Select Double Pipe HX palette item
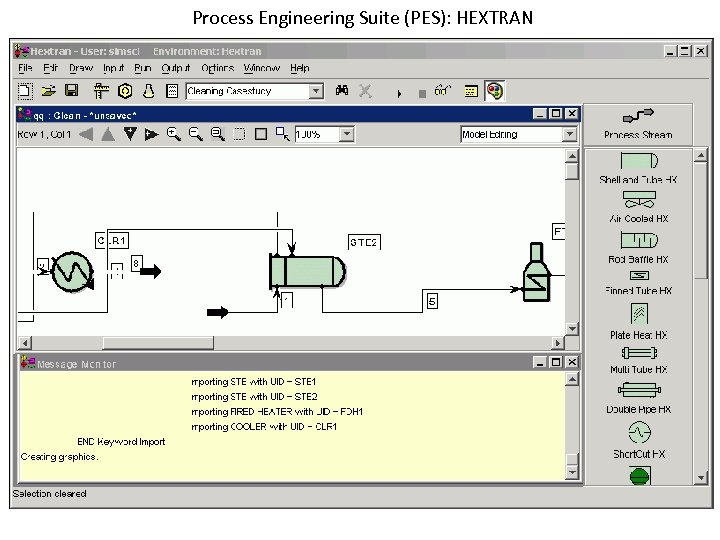The width and height of the screenshot is (720, 540). pos(638,399)
